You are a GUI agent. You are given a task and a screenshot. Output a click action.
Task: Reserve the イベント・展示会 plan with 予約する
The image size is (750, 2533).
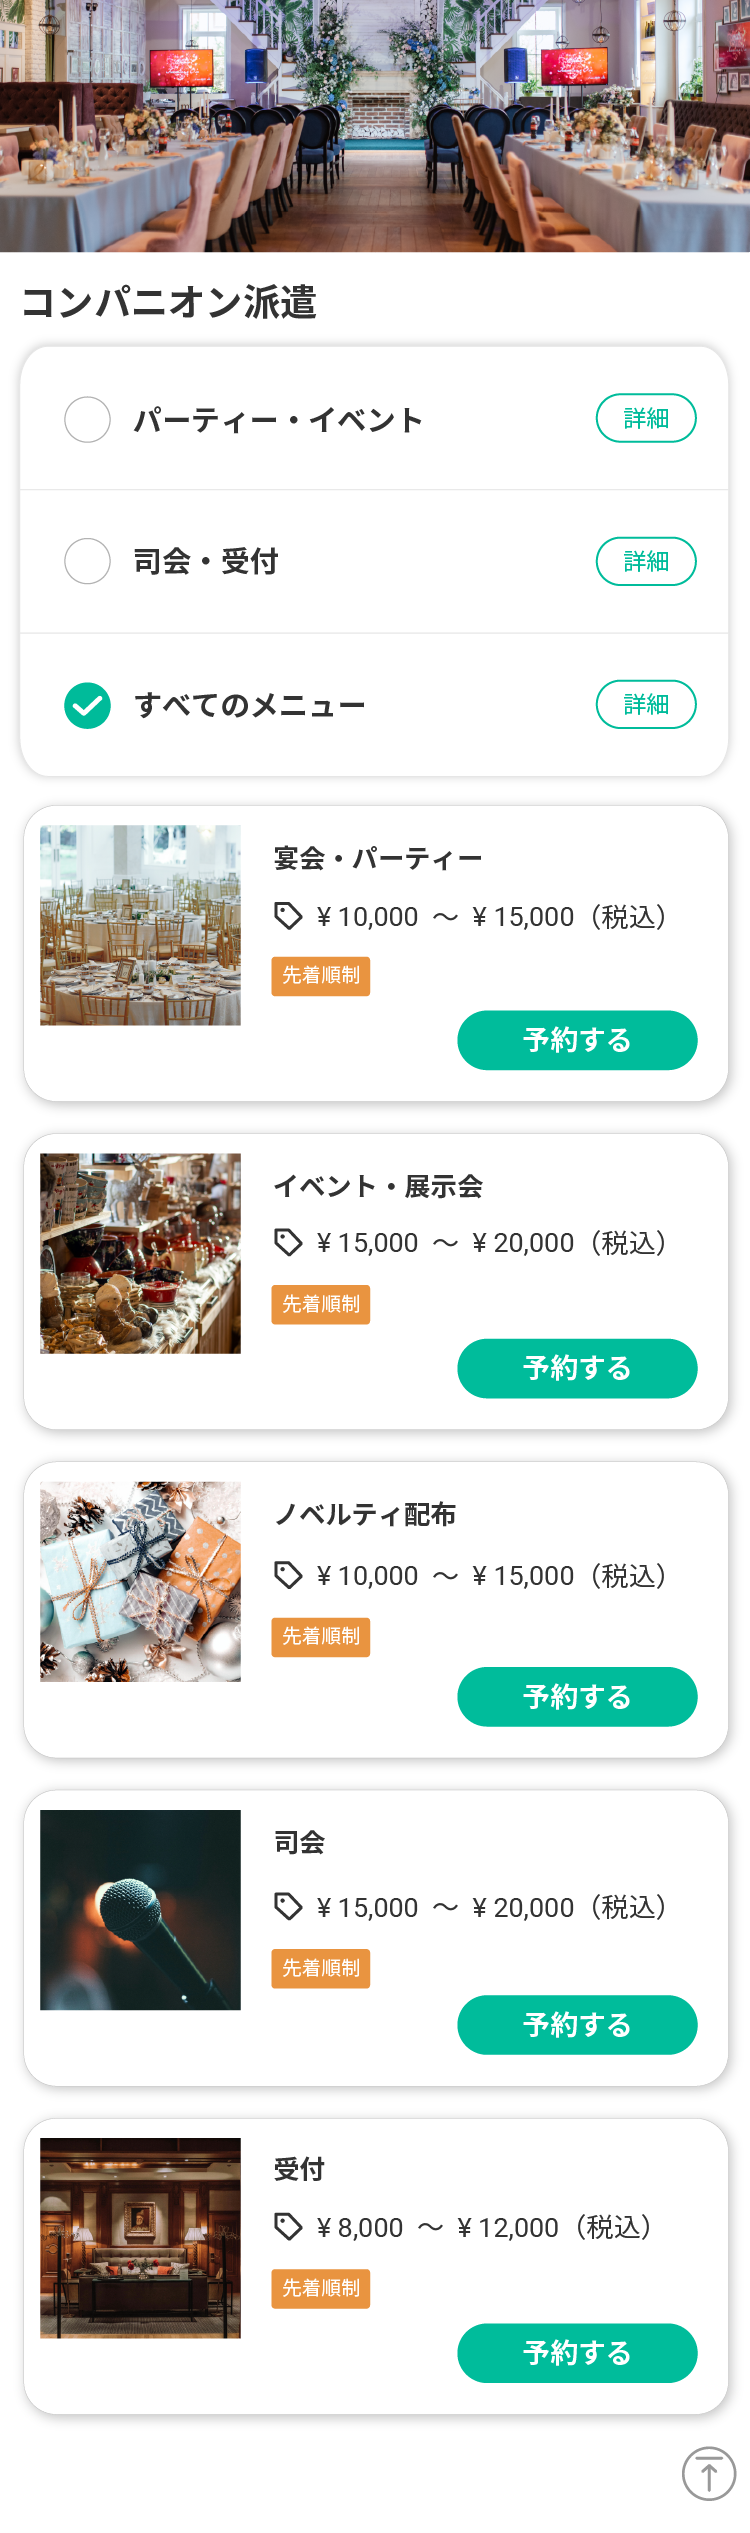pyautogui.click(x=577, y=1368)
